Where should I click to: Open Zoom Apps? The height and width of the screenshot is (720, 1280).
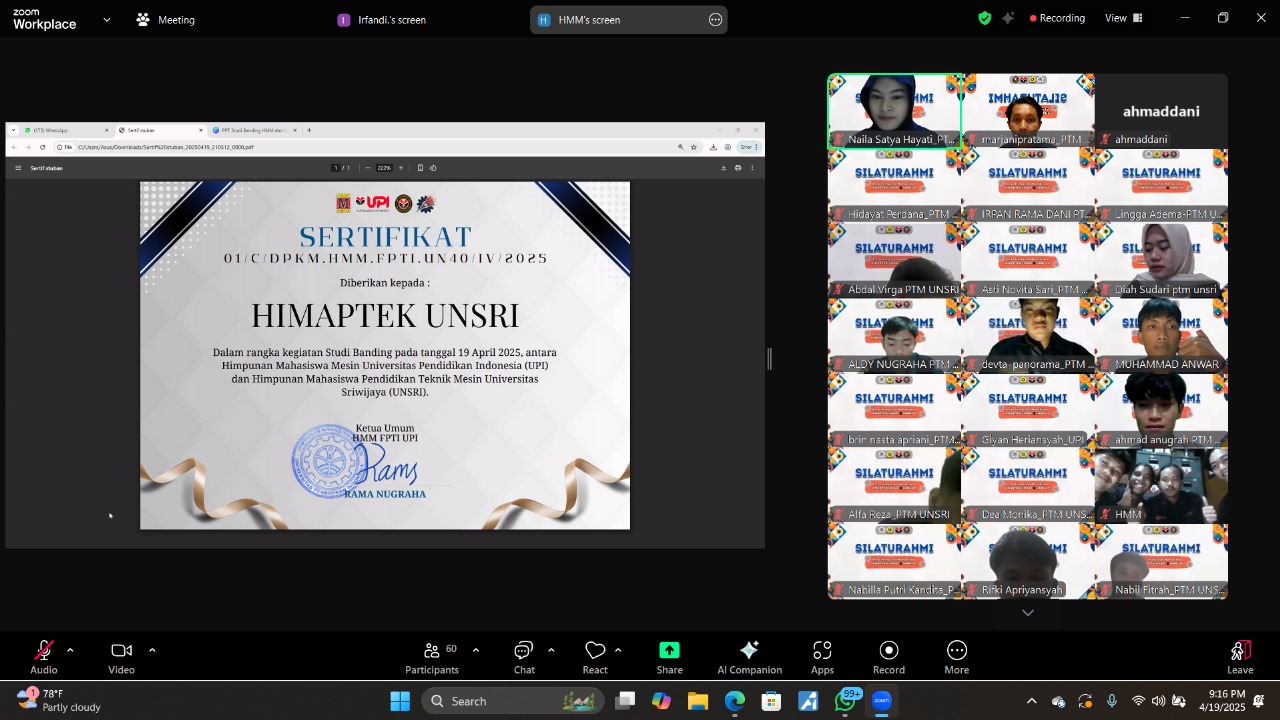[x=822, y=657]
